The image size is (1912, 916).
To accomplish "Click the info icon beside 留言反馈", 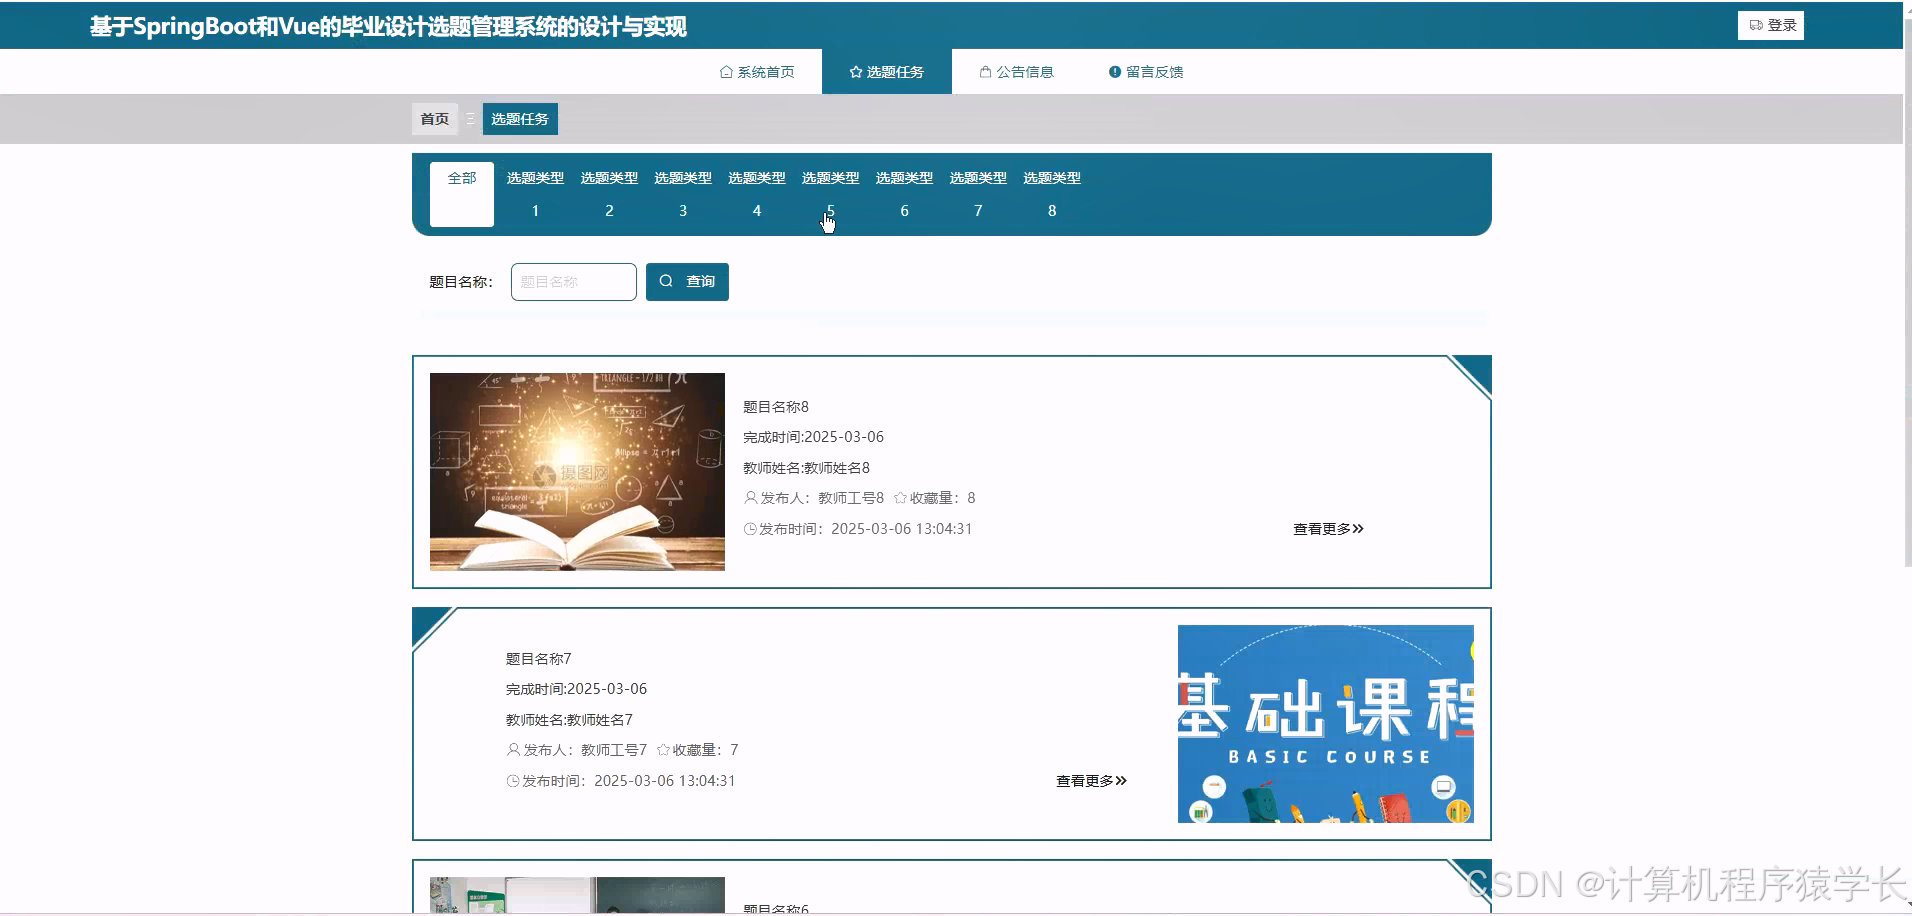I will tap(1115, 71).
